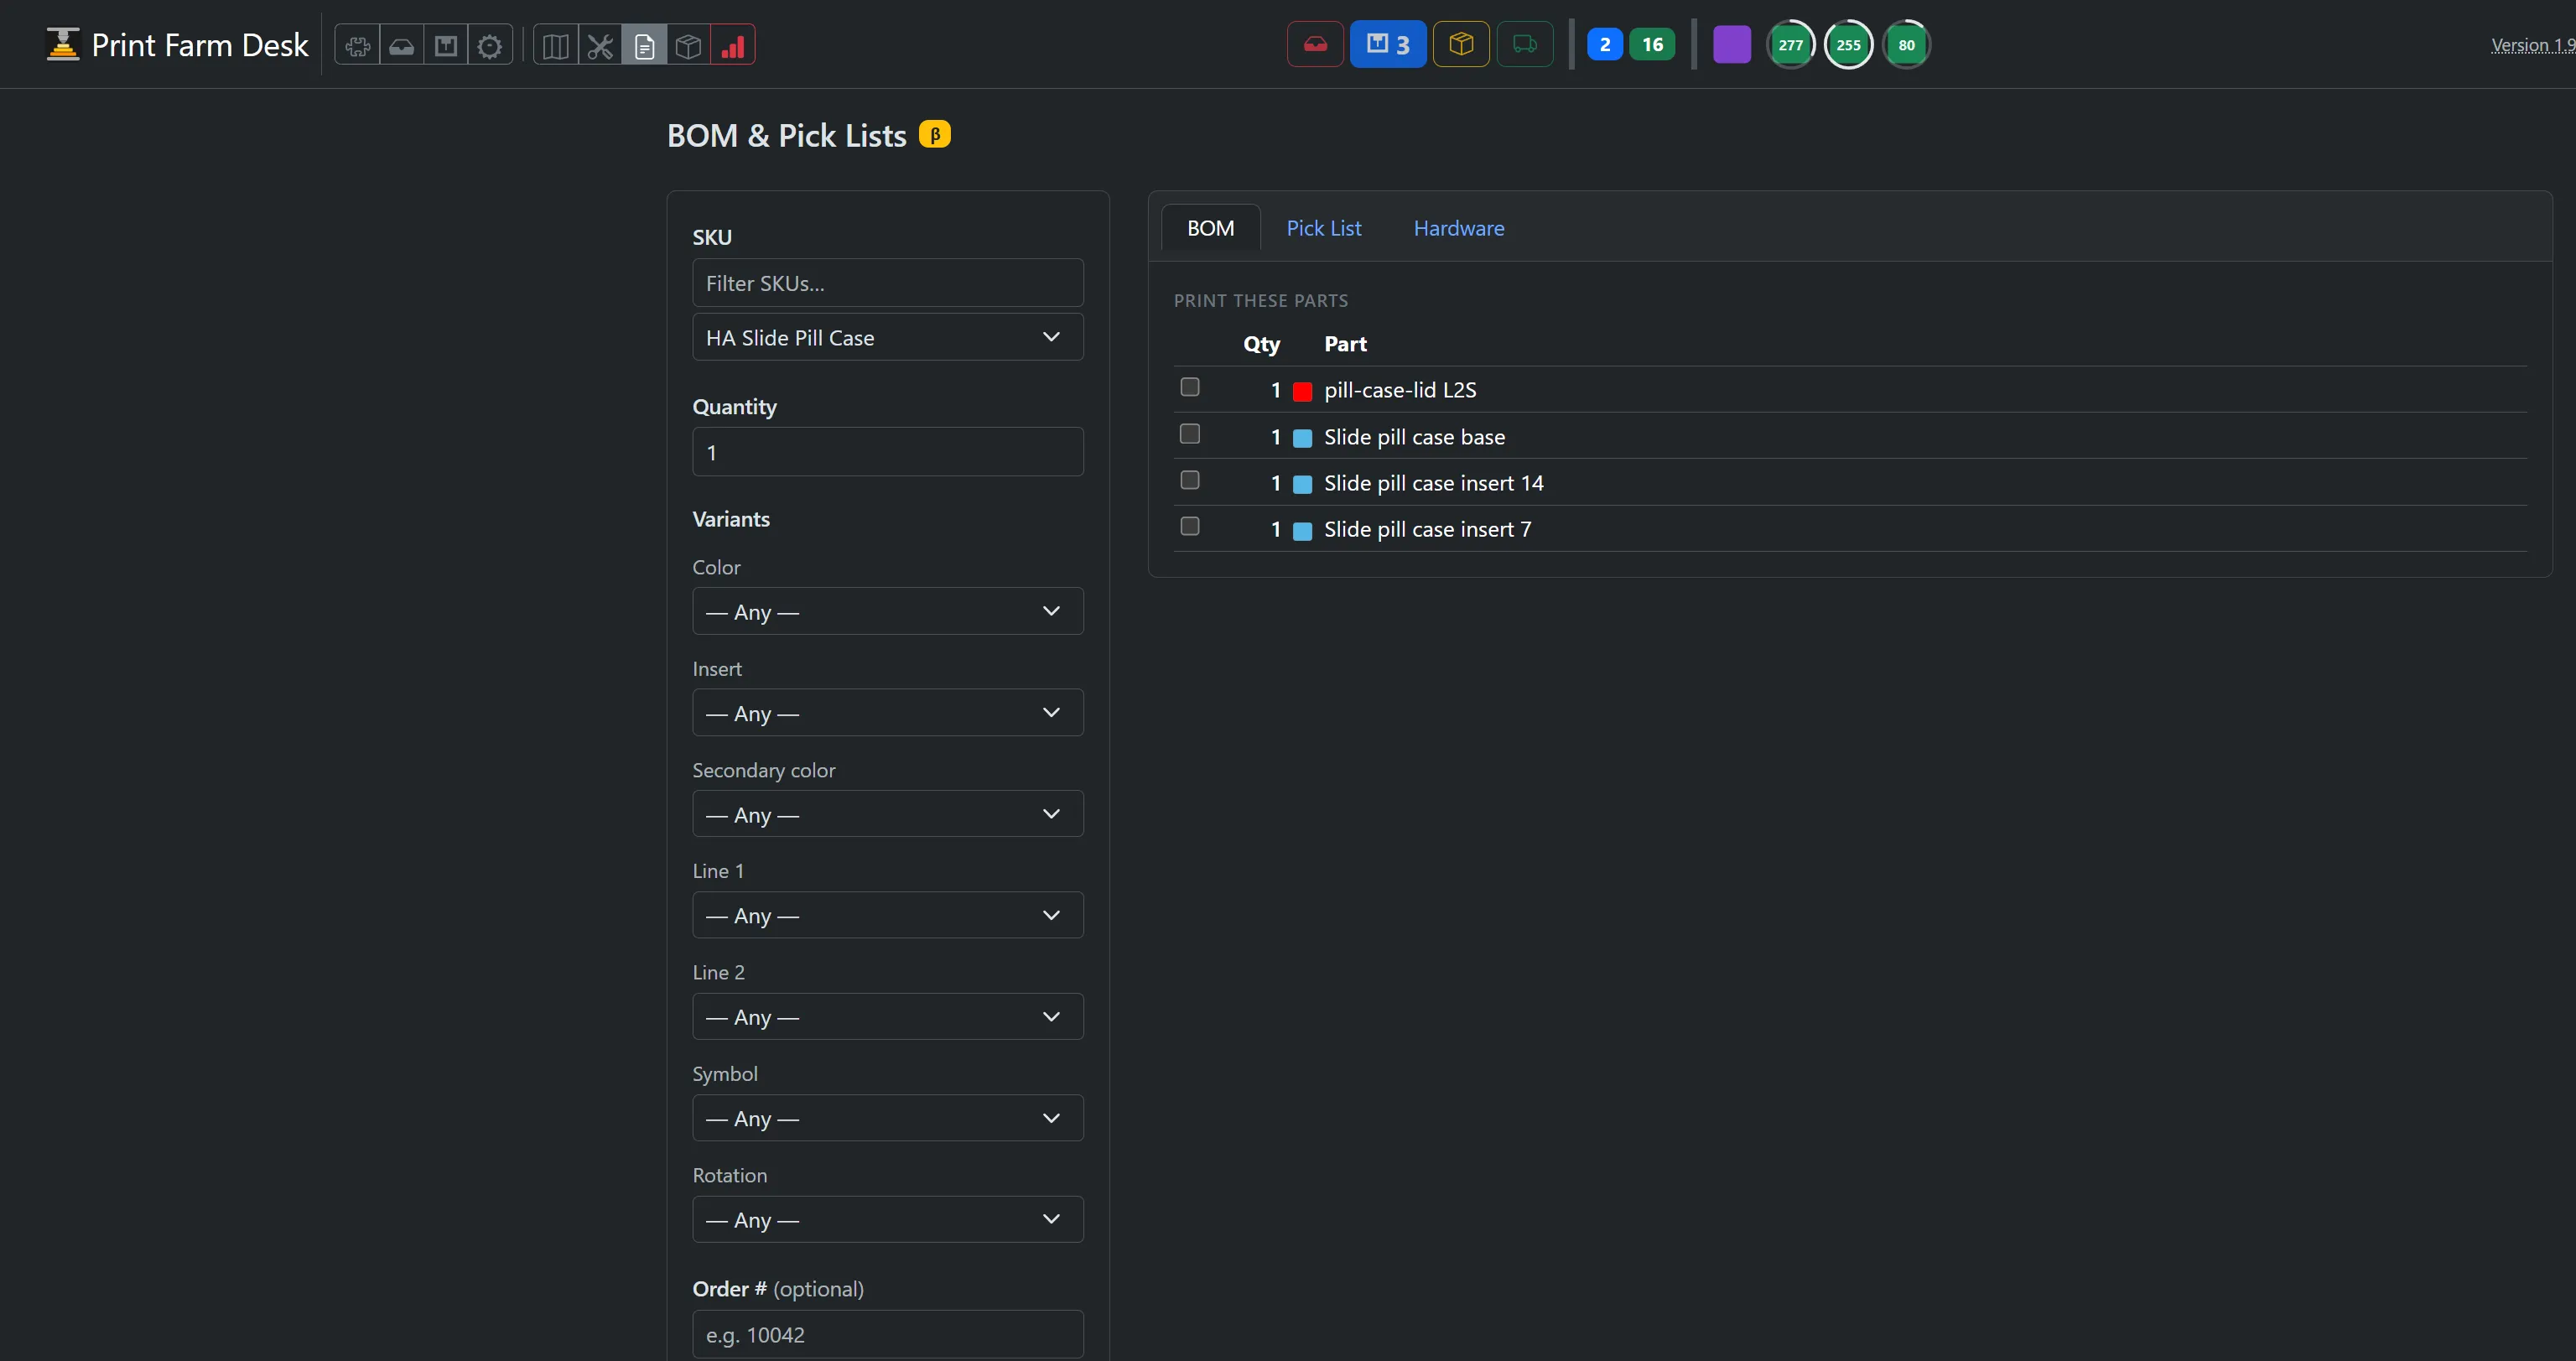Image resolution: width=2576 pixels, height=1361 pixels.
Task: Click the purple square swatch in header
Action: coord(1732,44)
